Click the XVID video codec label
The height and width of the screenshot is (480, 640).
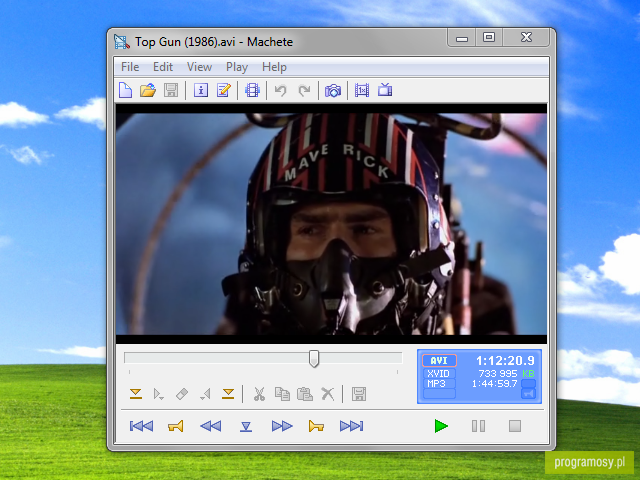click(x=439, y=373)
